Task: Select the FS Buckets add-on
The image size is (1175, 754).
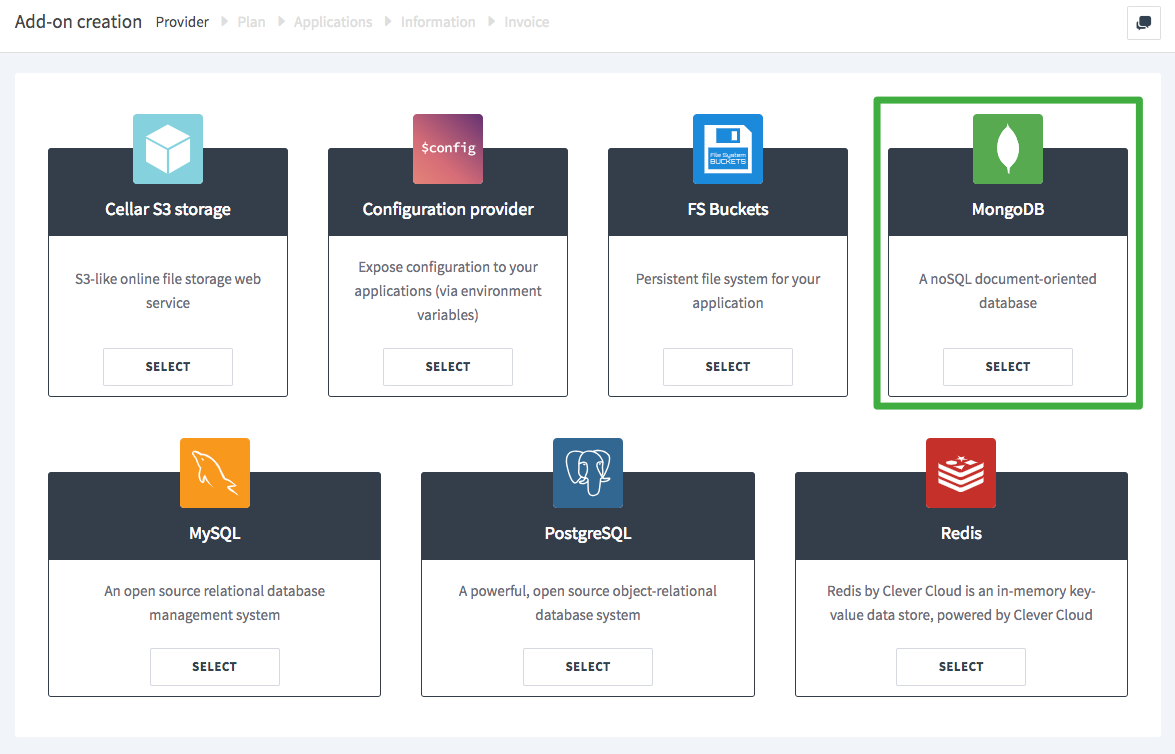Action: pos(728,367)
